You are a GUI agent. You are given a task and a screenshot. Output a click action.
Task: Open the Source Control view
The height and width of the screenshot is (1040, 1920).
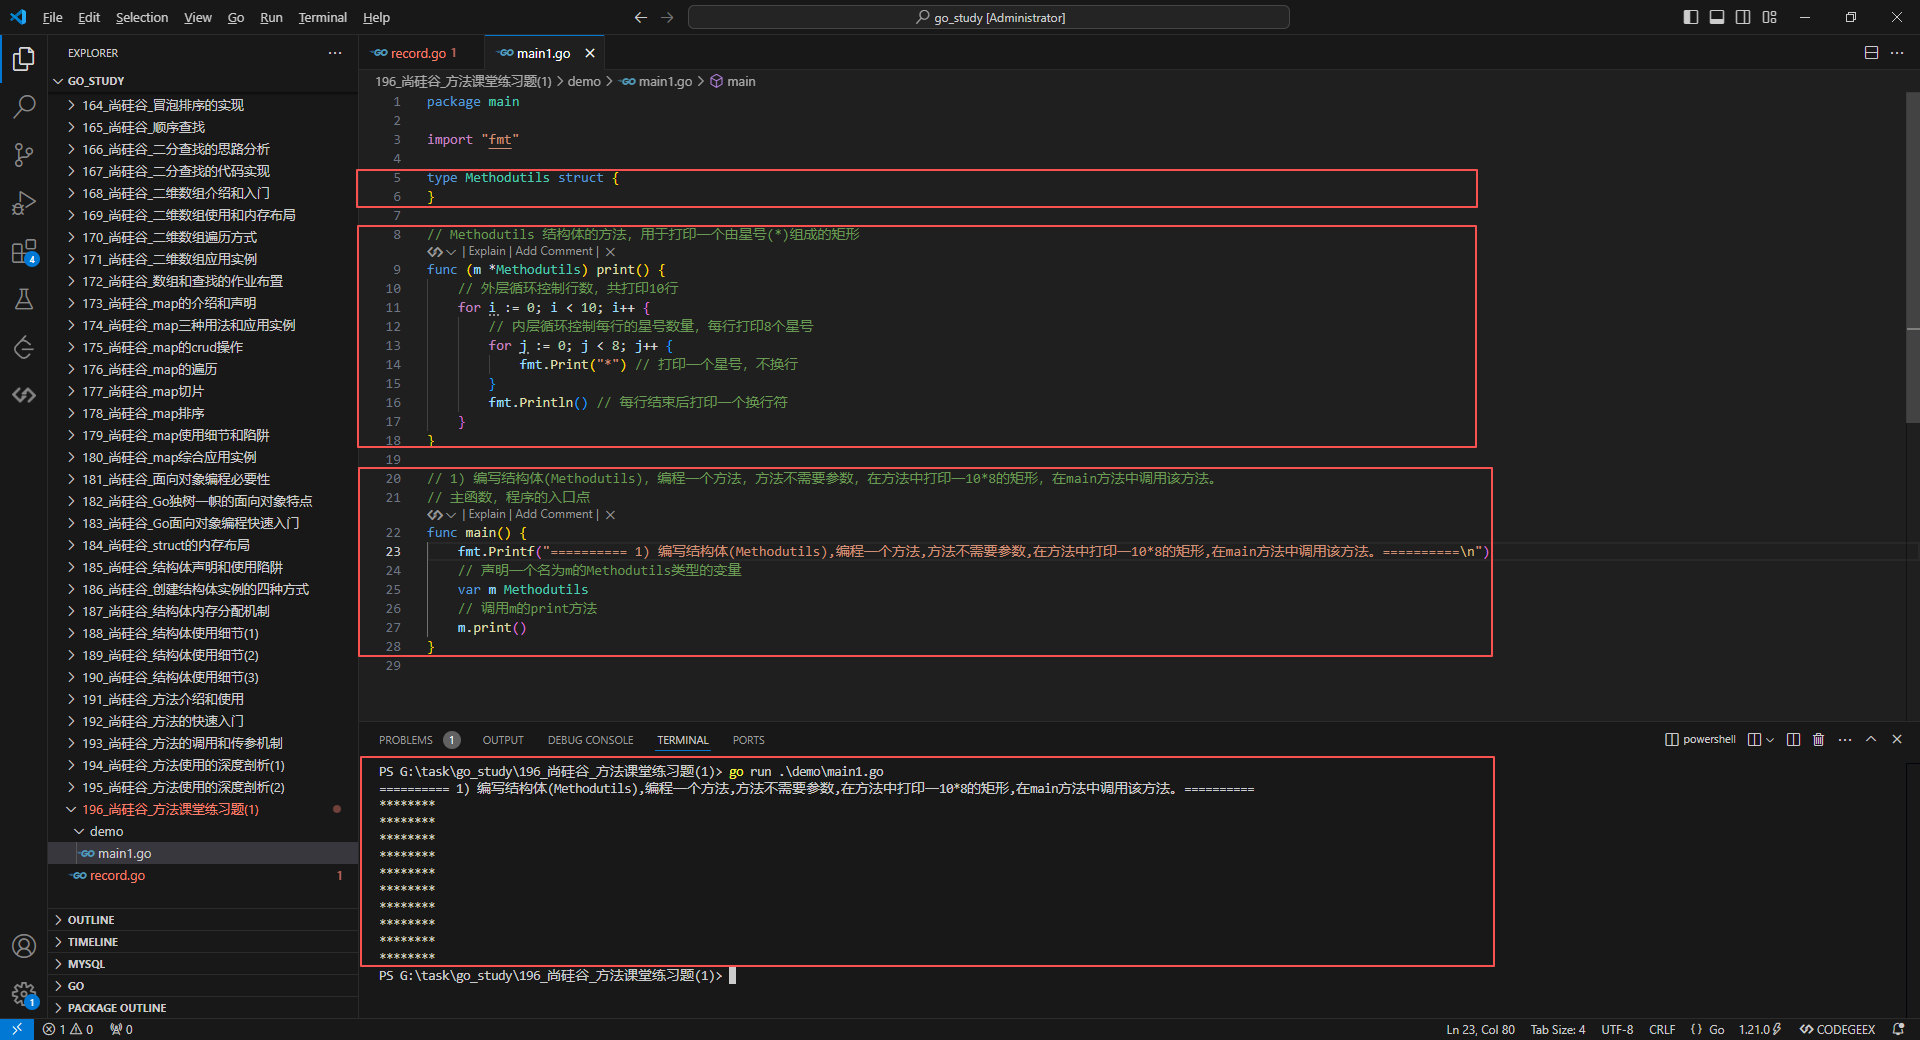[24, 155]
